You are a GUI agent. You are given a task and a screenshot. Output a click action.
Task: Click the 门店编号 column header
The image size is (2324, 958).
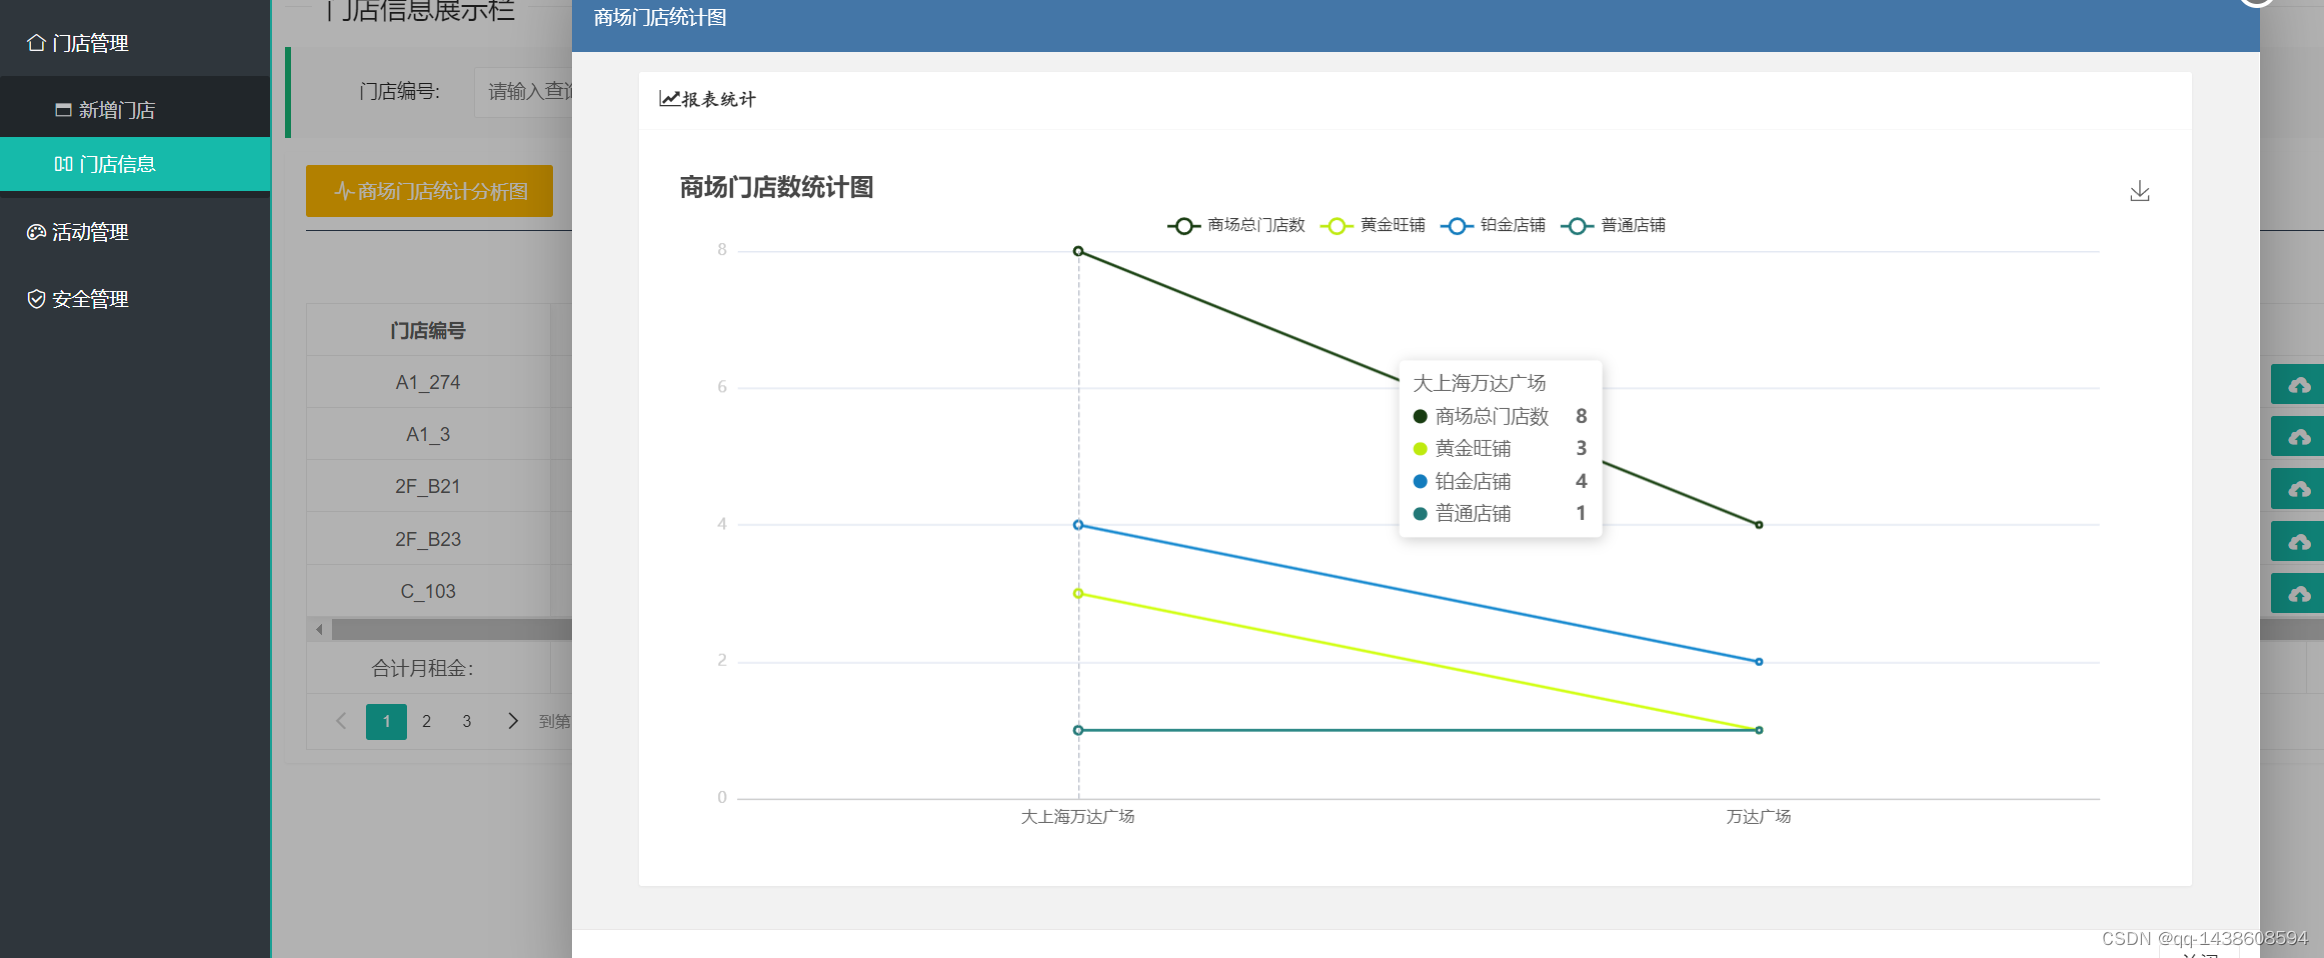pyautogui.click(x=428, y=330)
